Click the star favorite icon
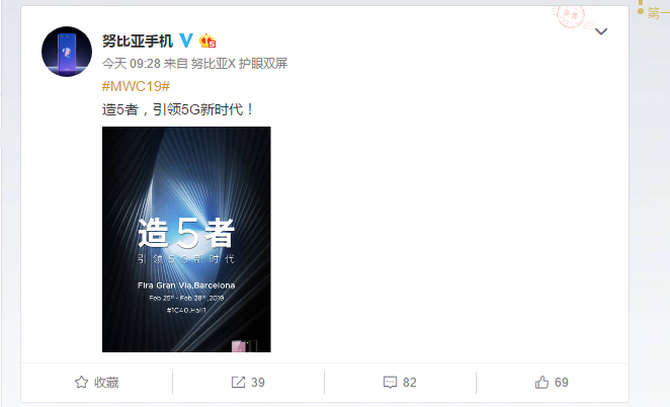The height and width of the screenshot is (407, 670). [x=81, y=382]
